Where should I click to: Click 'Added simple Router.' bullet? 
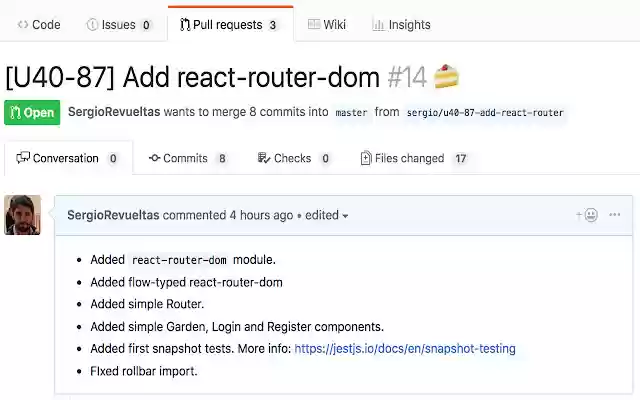coord(147,304)
